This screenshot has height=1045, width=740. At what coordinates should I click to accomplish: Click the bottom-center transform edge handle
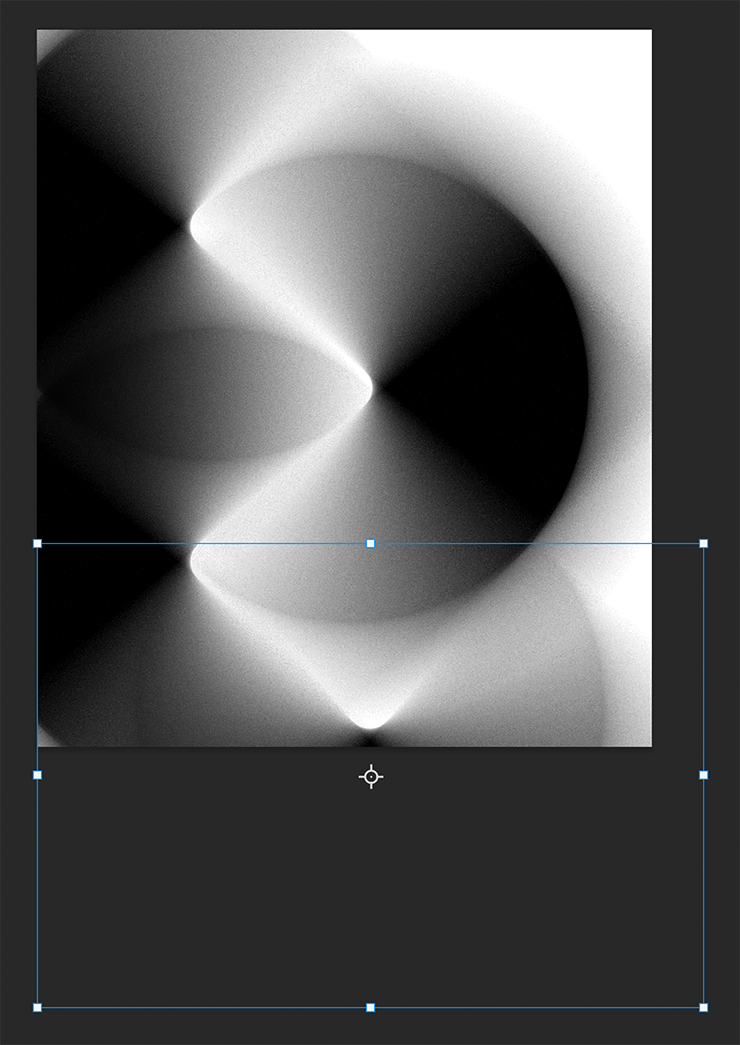point(371,1007)
